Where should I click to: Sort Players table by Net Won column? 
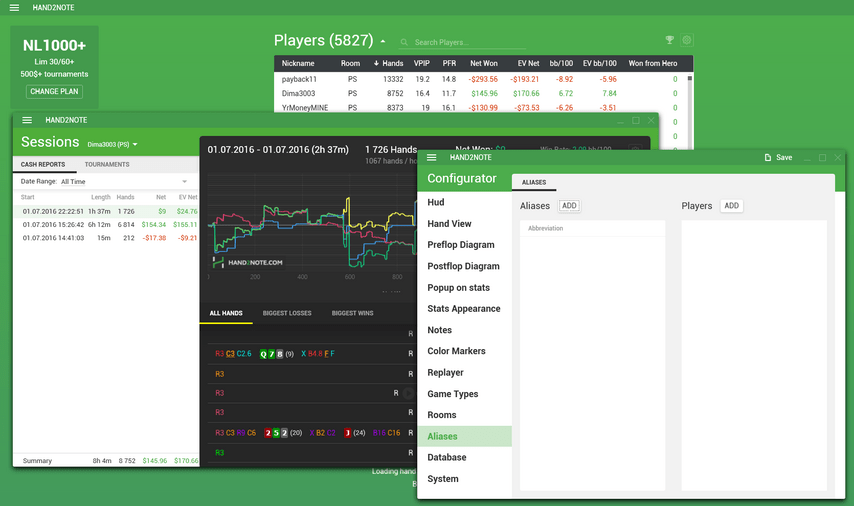(484, 63)
